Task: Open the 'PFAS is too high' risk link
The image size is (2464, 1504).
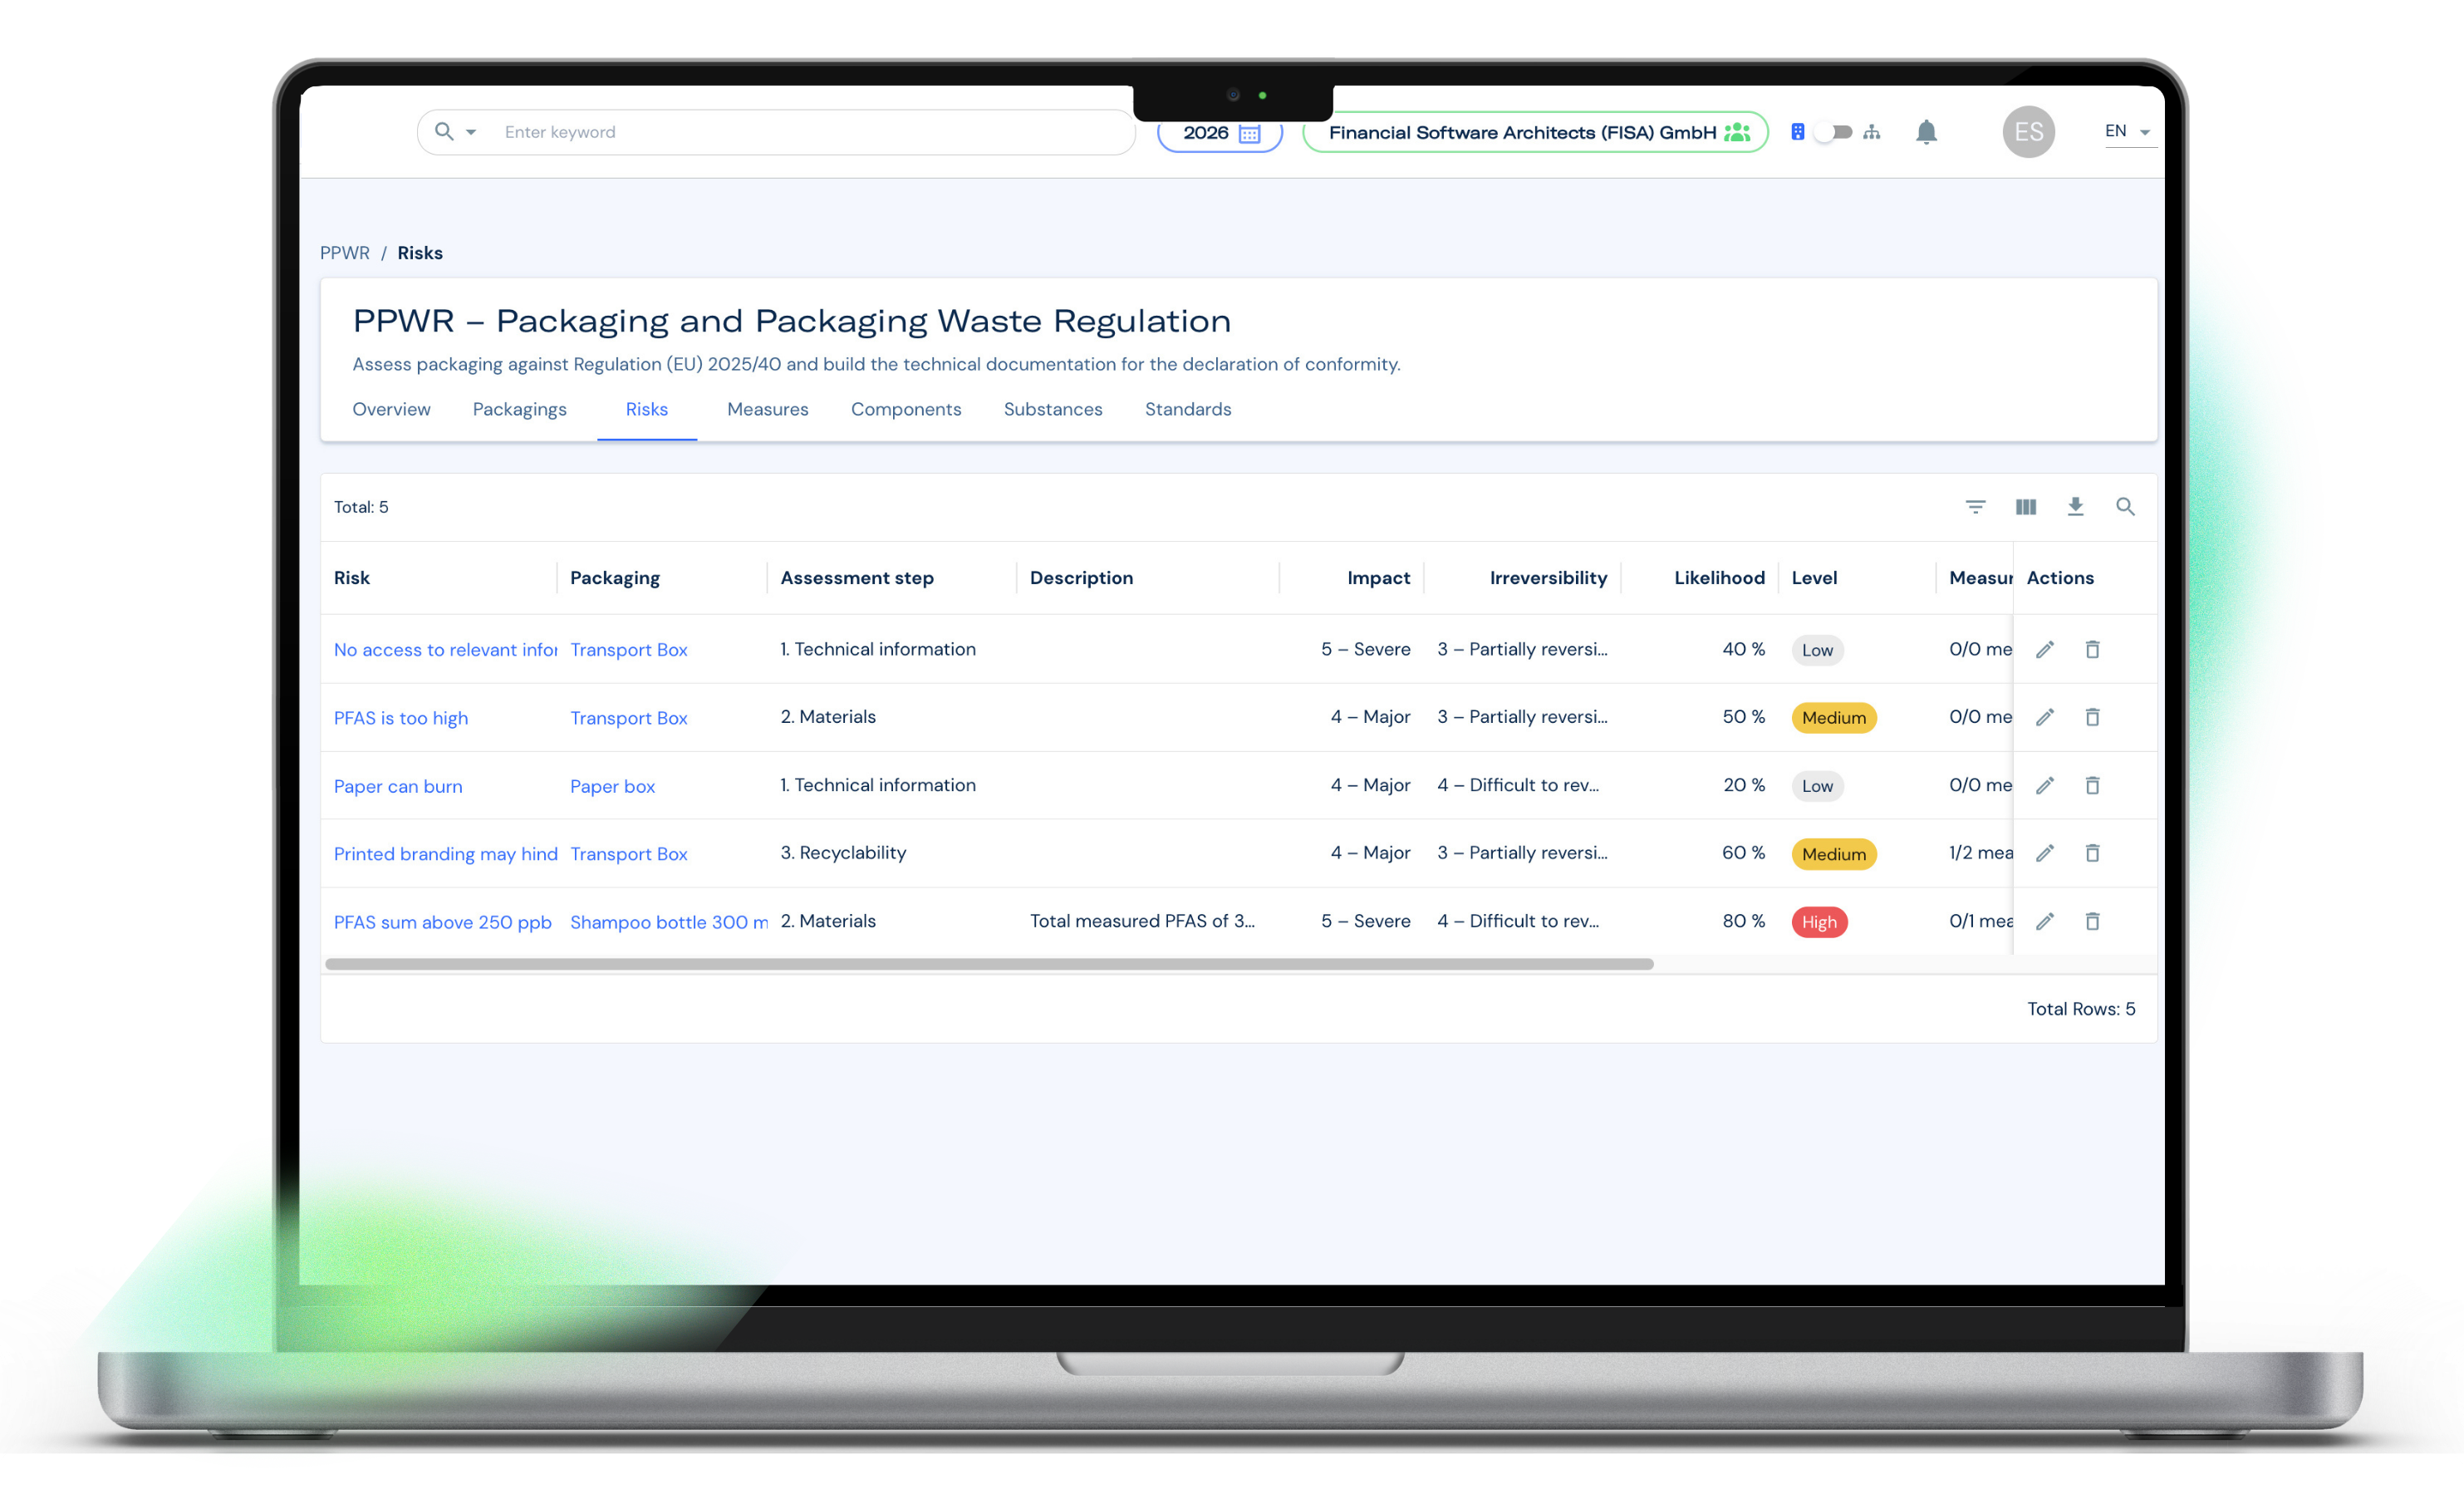Action: pyautogui.click(x=400, y=718)
